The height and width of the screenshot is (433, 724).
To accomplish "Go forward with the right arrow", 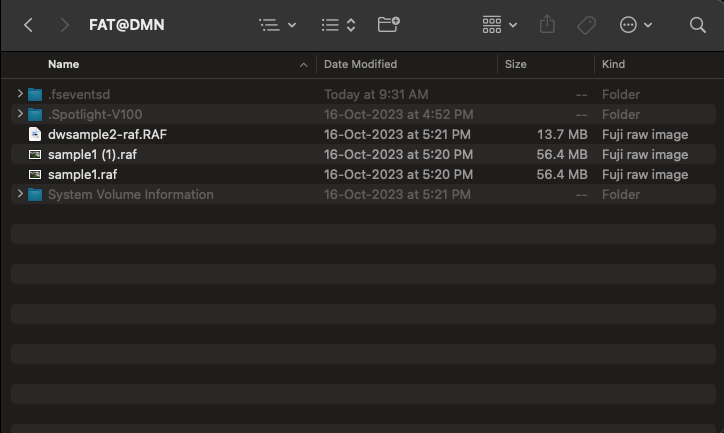I will (65, 25).
